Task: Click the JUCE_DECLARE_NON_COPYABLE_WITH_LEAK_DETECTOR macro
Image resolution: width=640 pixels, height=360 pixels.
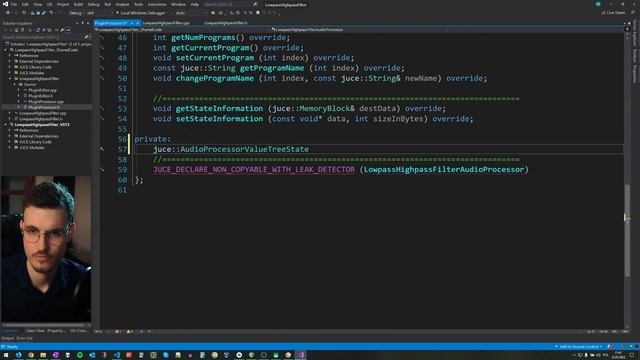Action: (254, 169)
